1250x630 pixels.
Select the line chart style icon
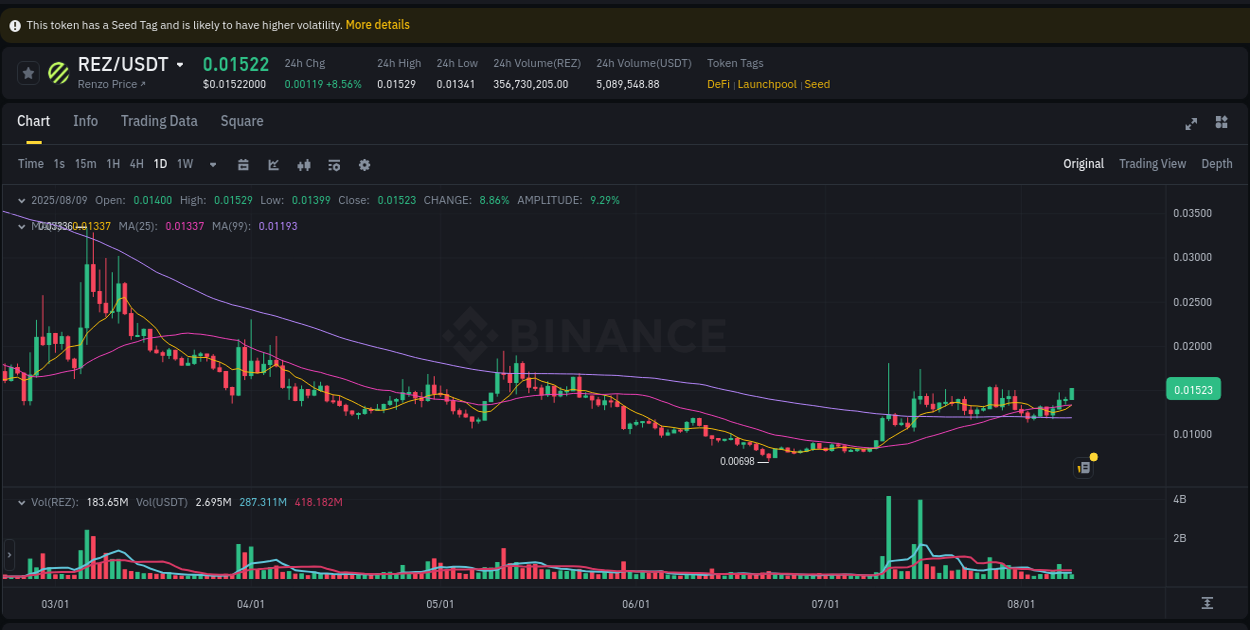pyautogui.click(x=273, y=164)
